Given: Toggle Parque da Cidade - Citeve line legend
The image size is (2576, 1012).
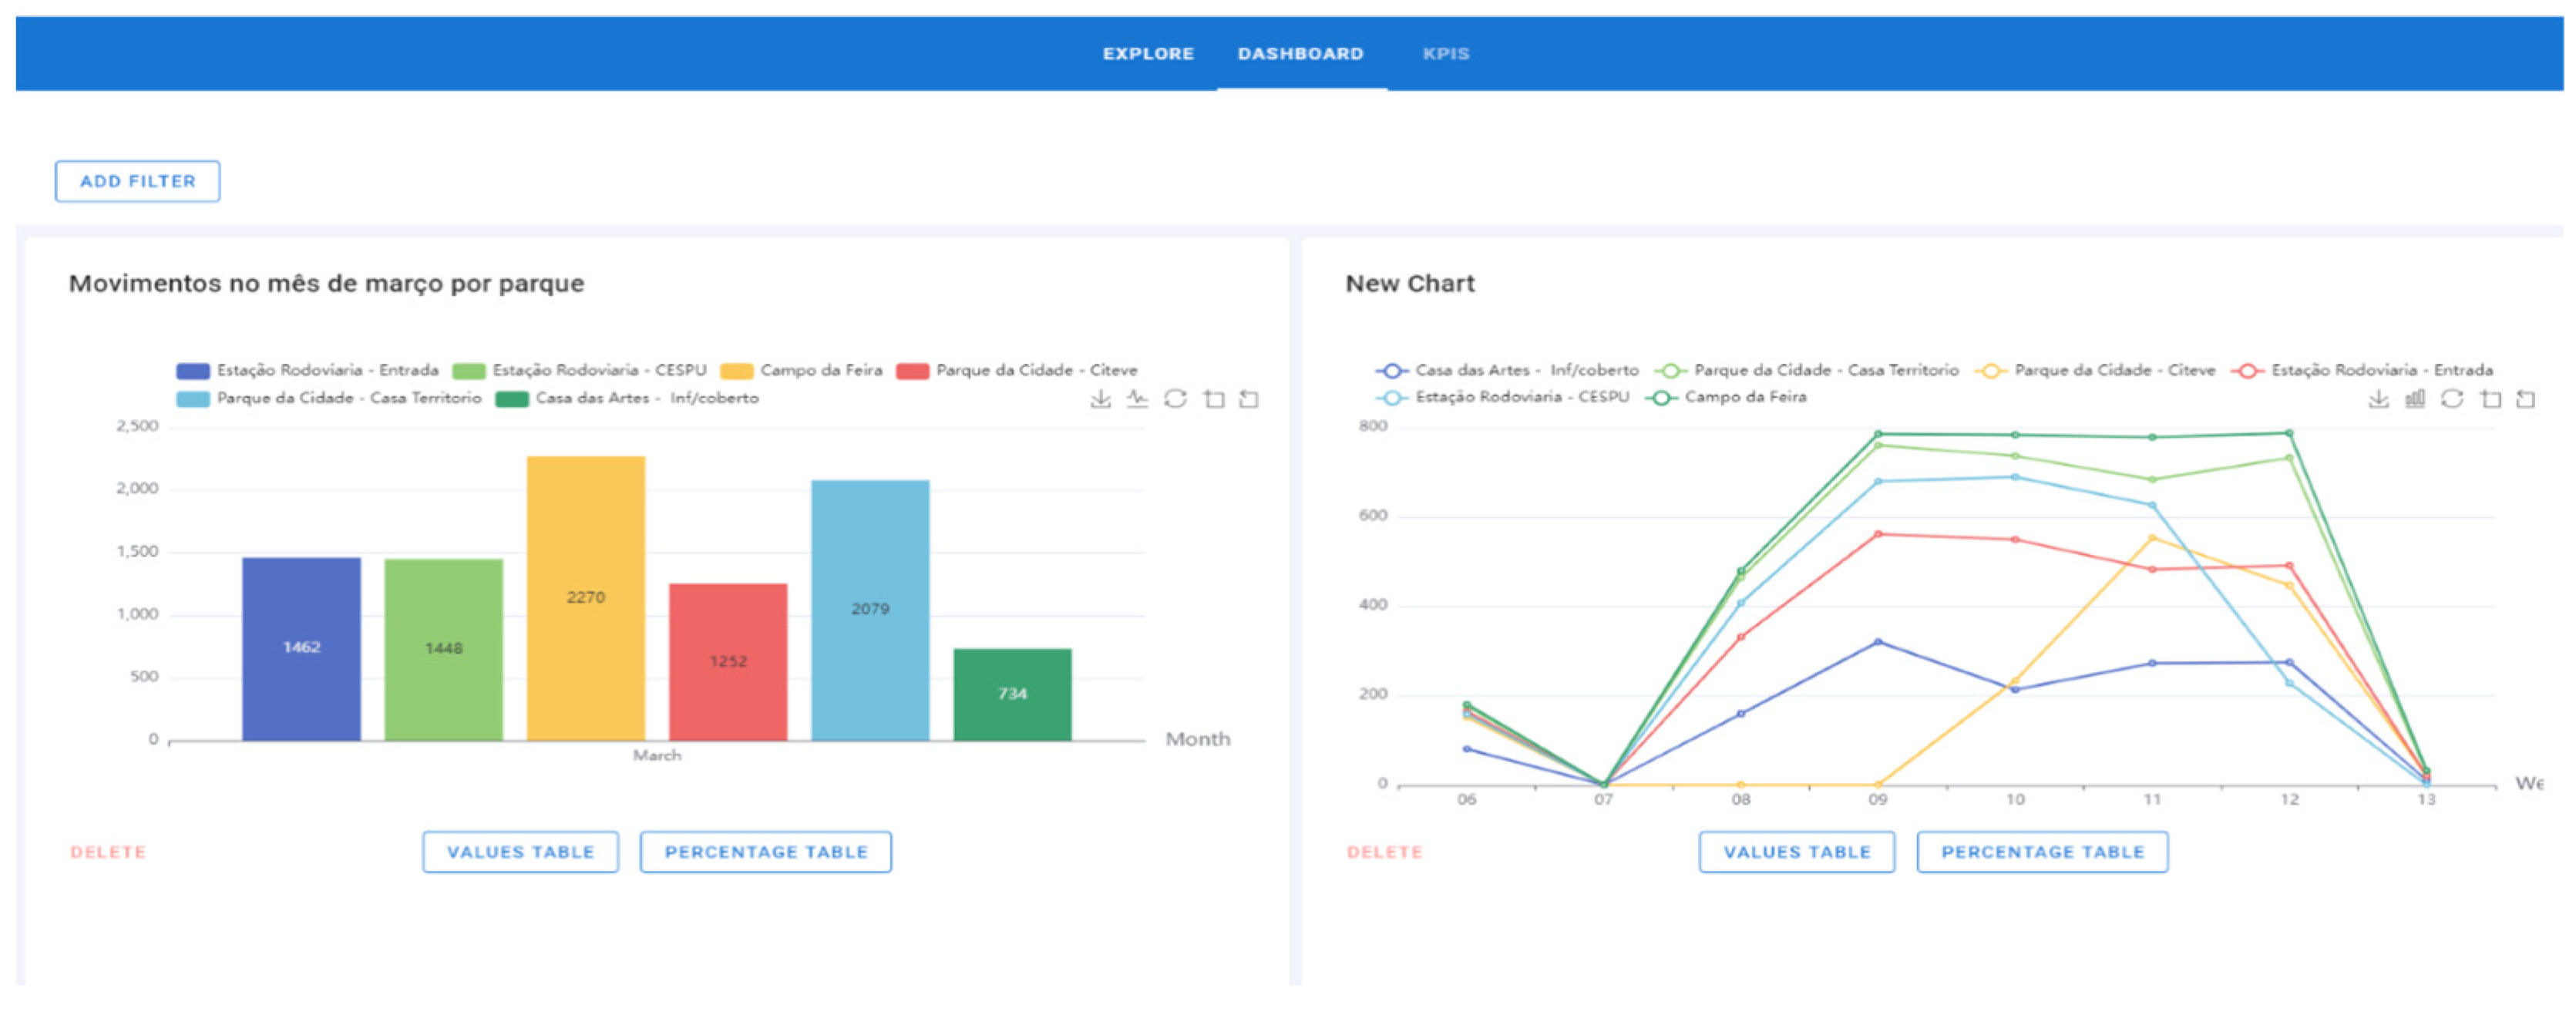Looking at the screenshot, I should (2096, 370).
